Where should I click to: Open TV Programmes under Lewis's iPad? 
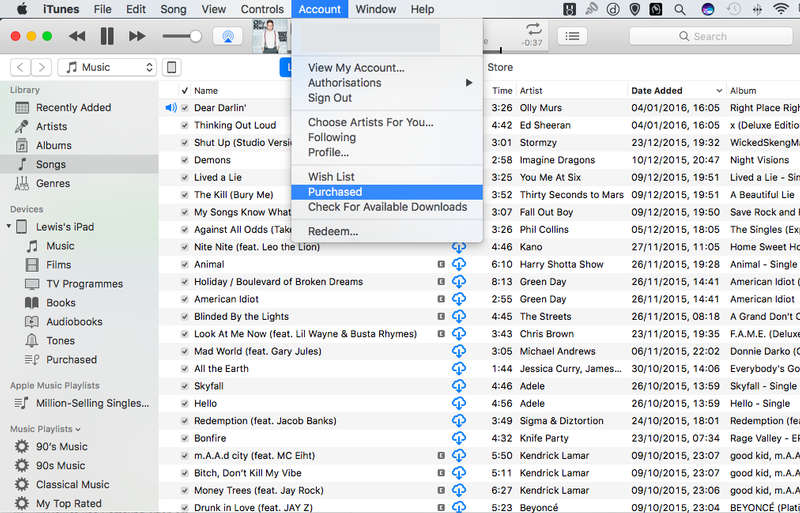pyautogui.click(x=85, y=284)
